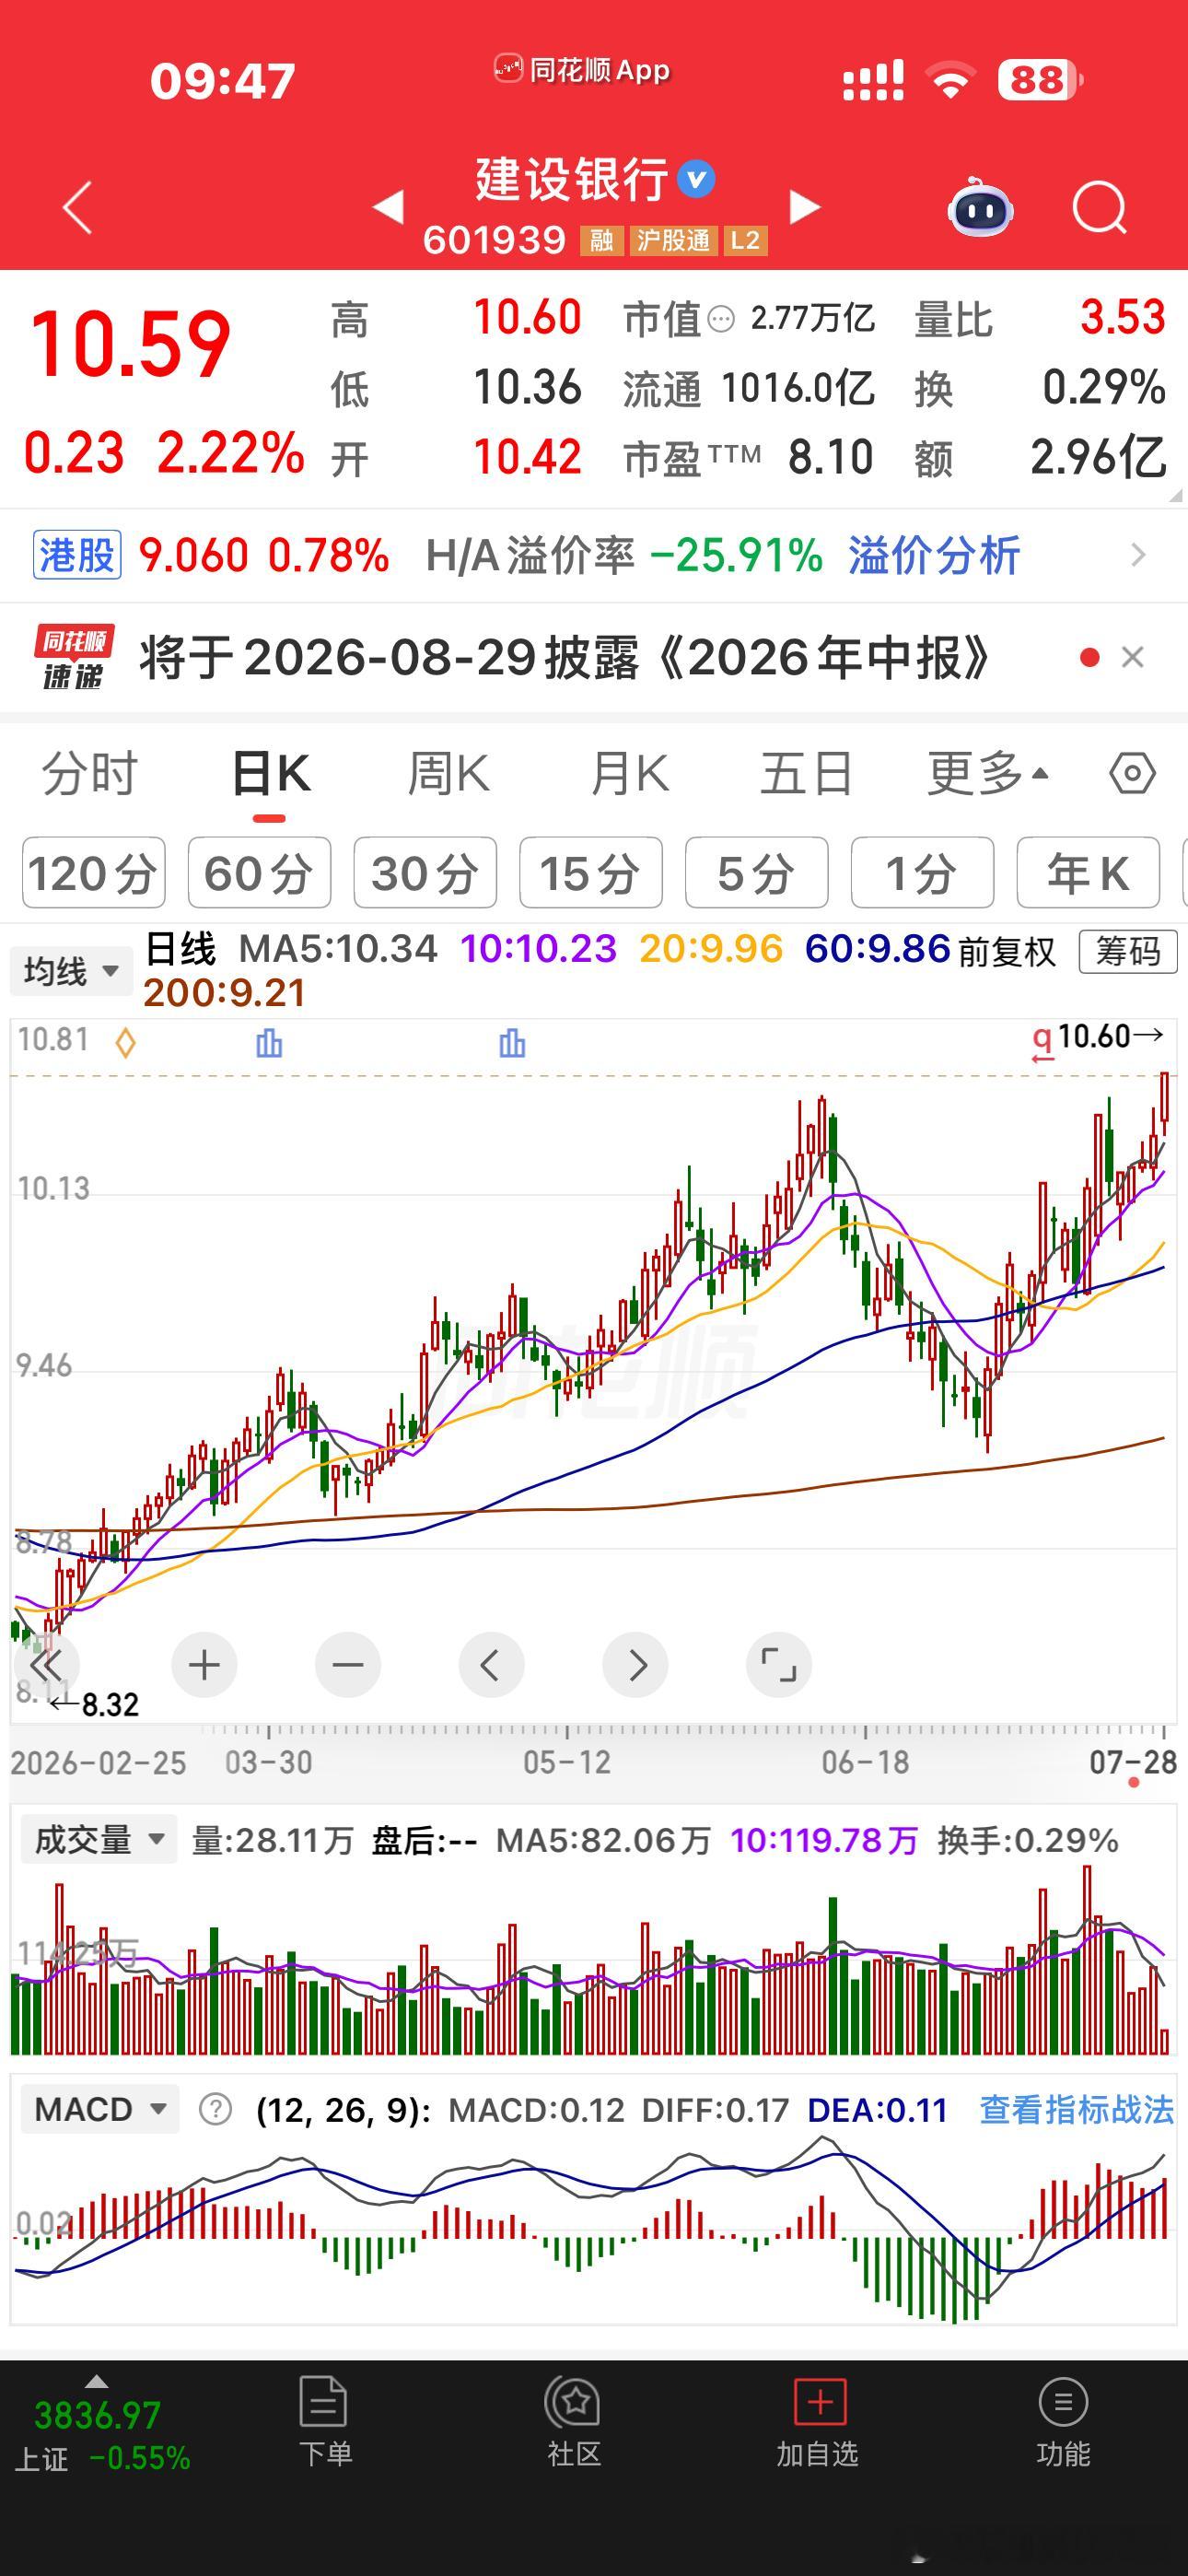Select the 15分 period button
1188x2576 pixels.
[591, 873]
